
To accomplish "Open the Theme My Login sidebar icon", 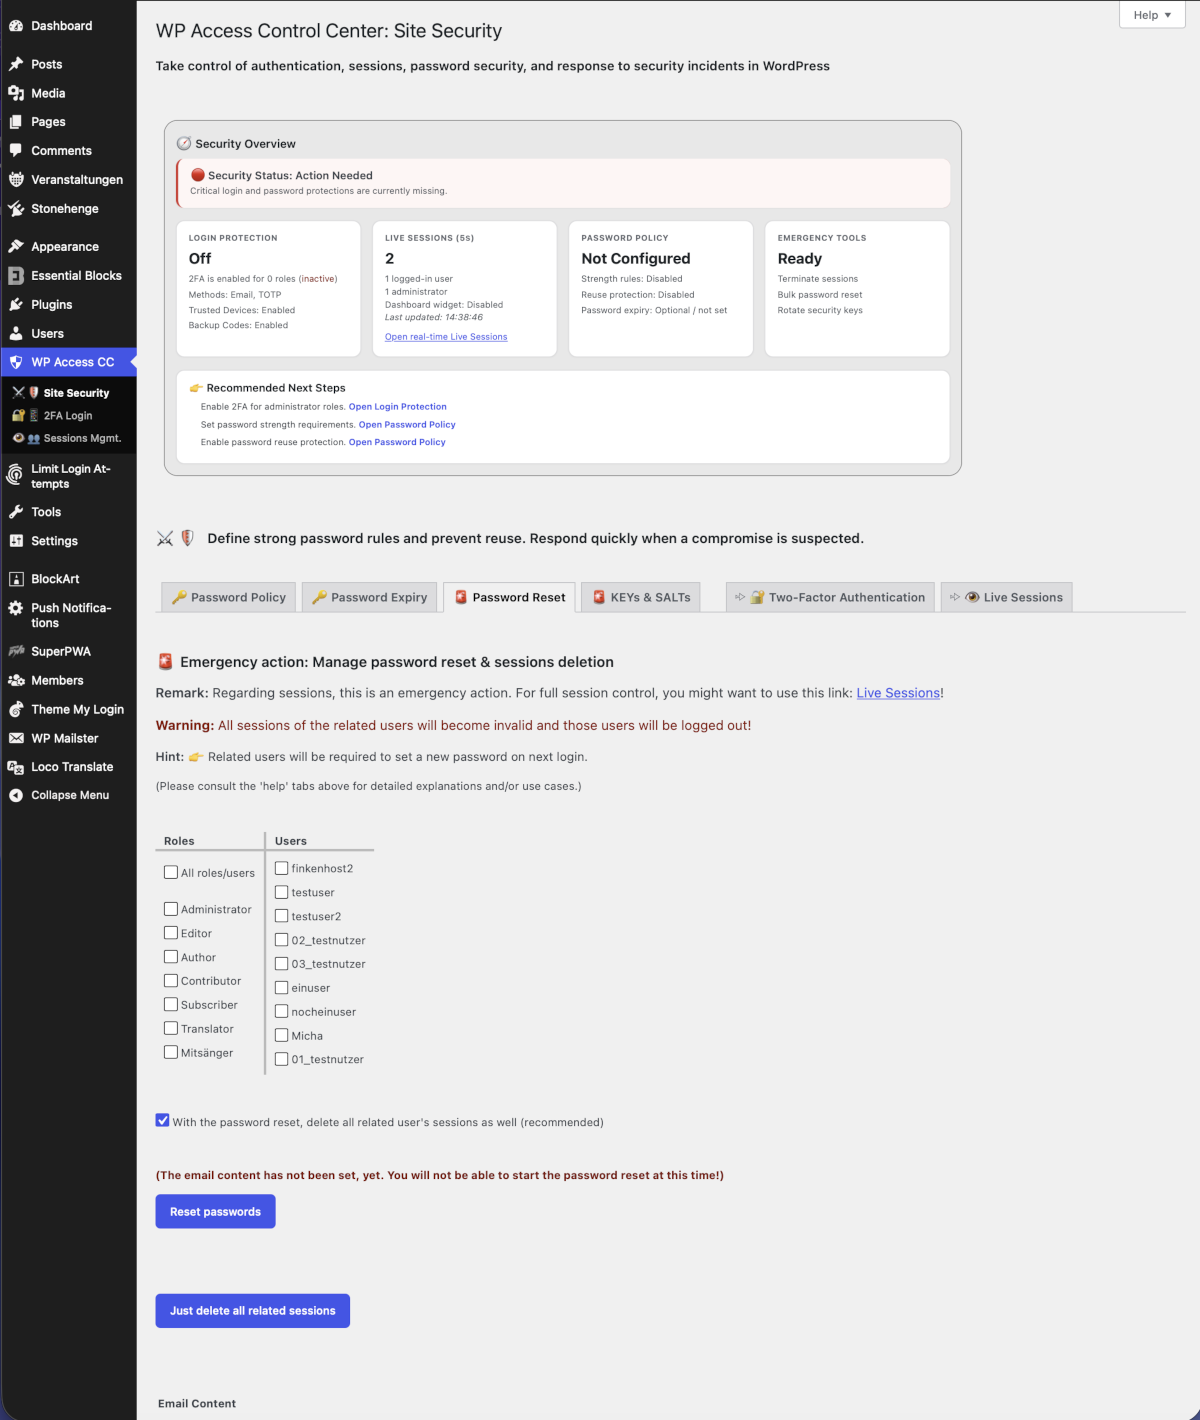I will click(x=15, y=709).
